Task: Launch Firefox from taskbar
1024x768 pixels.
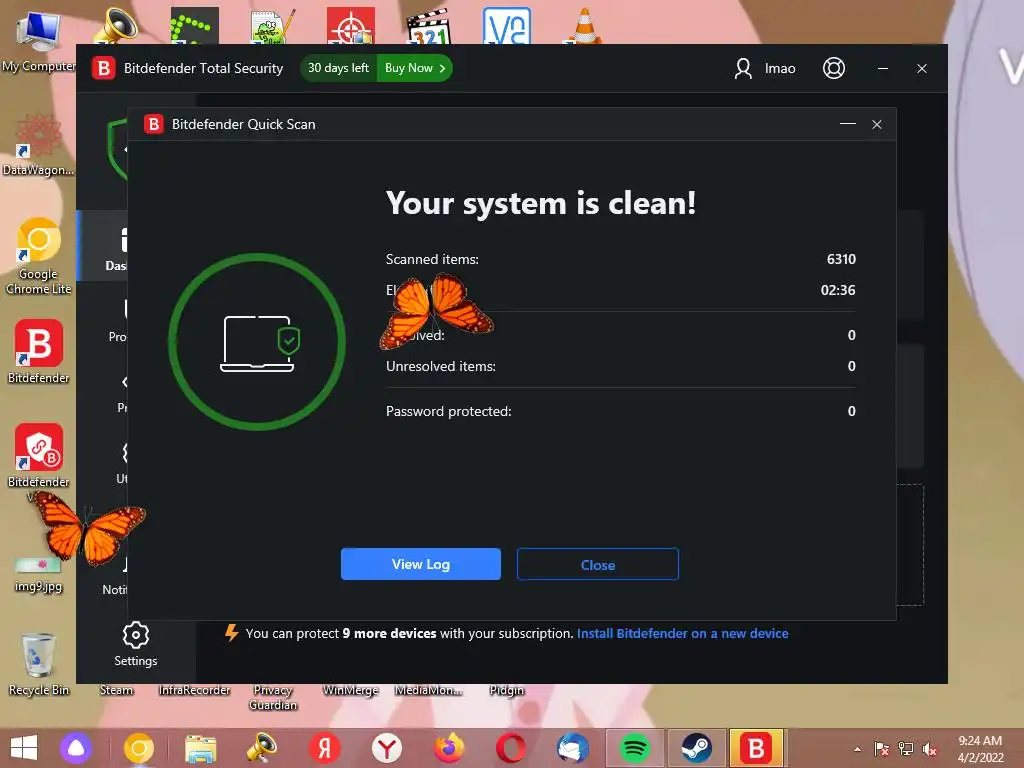Action: tap(449, 748)
